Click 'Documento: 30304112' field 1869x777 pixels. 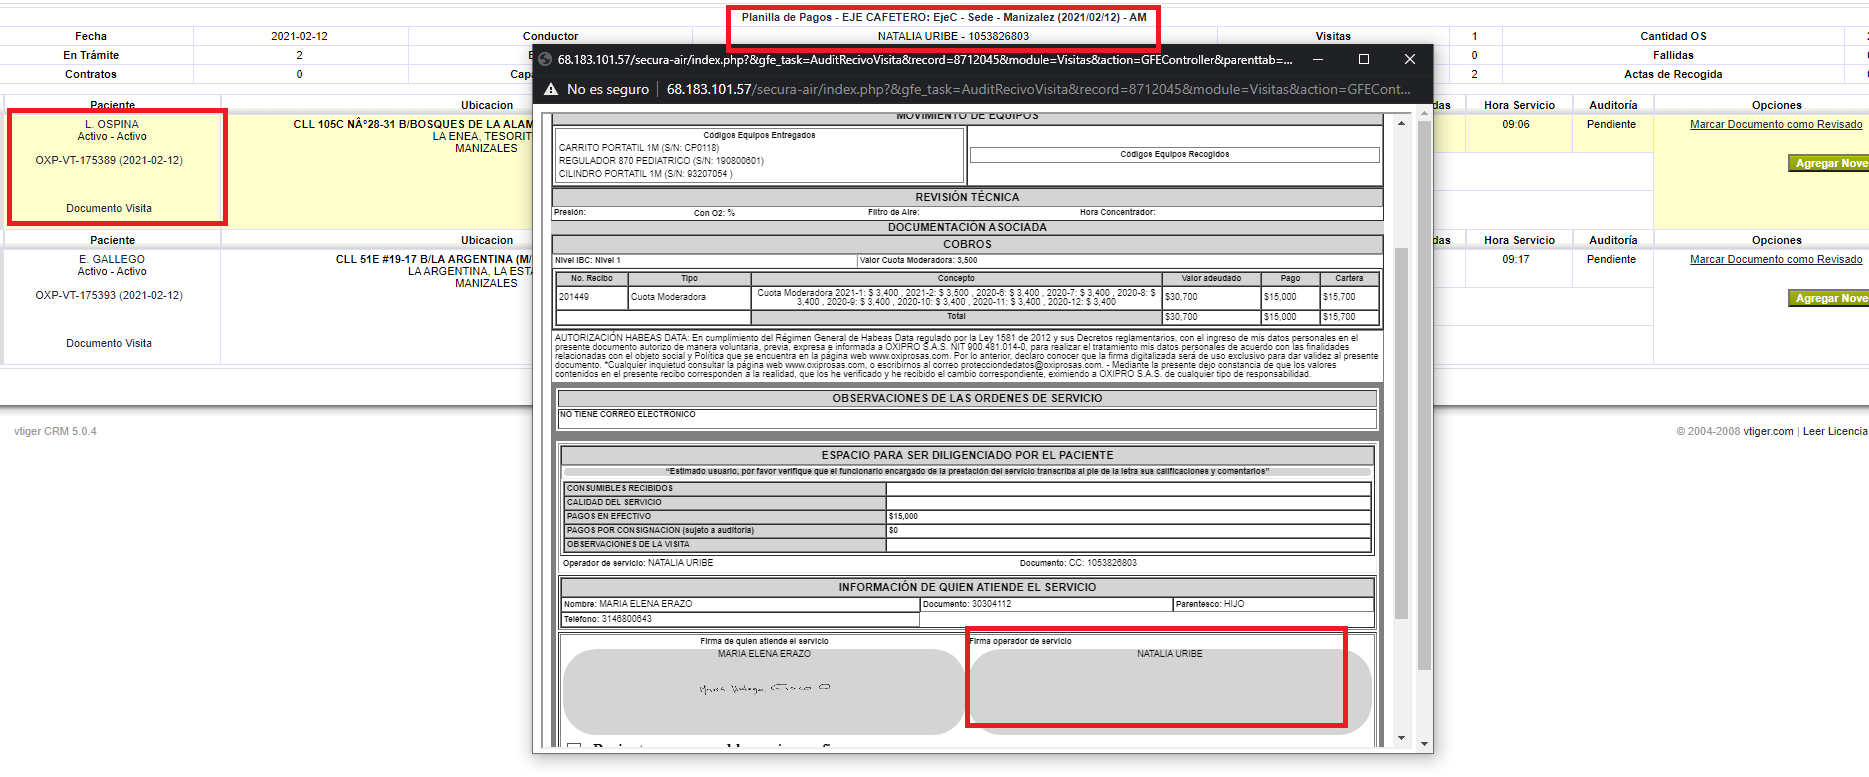(x=1046, y=604)
